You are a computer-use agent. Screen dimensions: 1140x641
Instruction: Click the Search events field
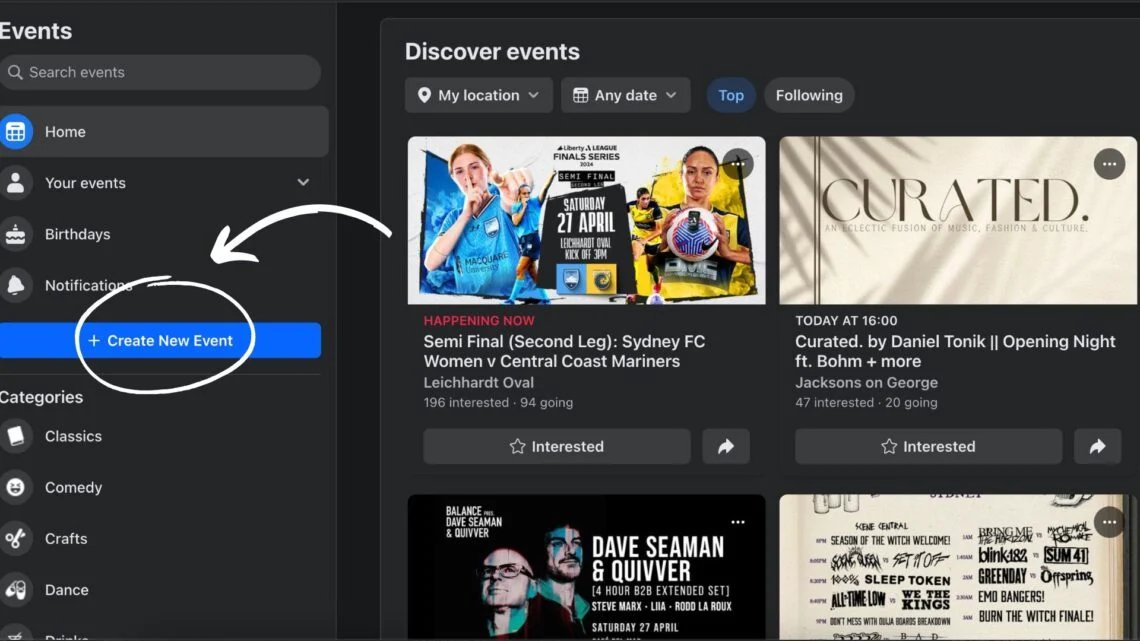(160, 72)
